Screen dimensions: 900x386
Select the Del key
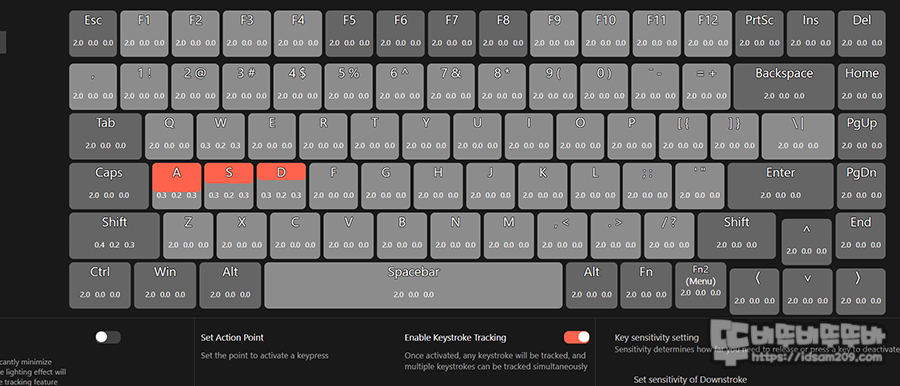[862, 34]
